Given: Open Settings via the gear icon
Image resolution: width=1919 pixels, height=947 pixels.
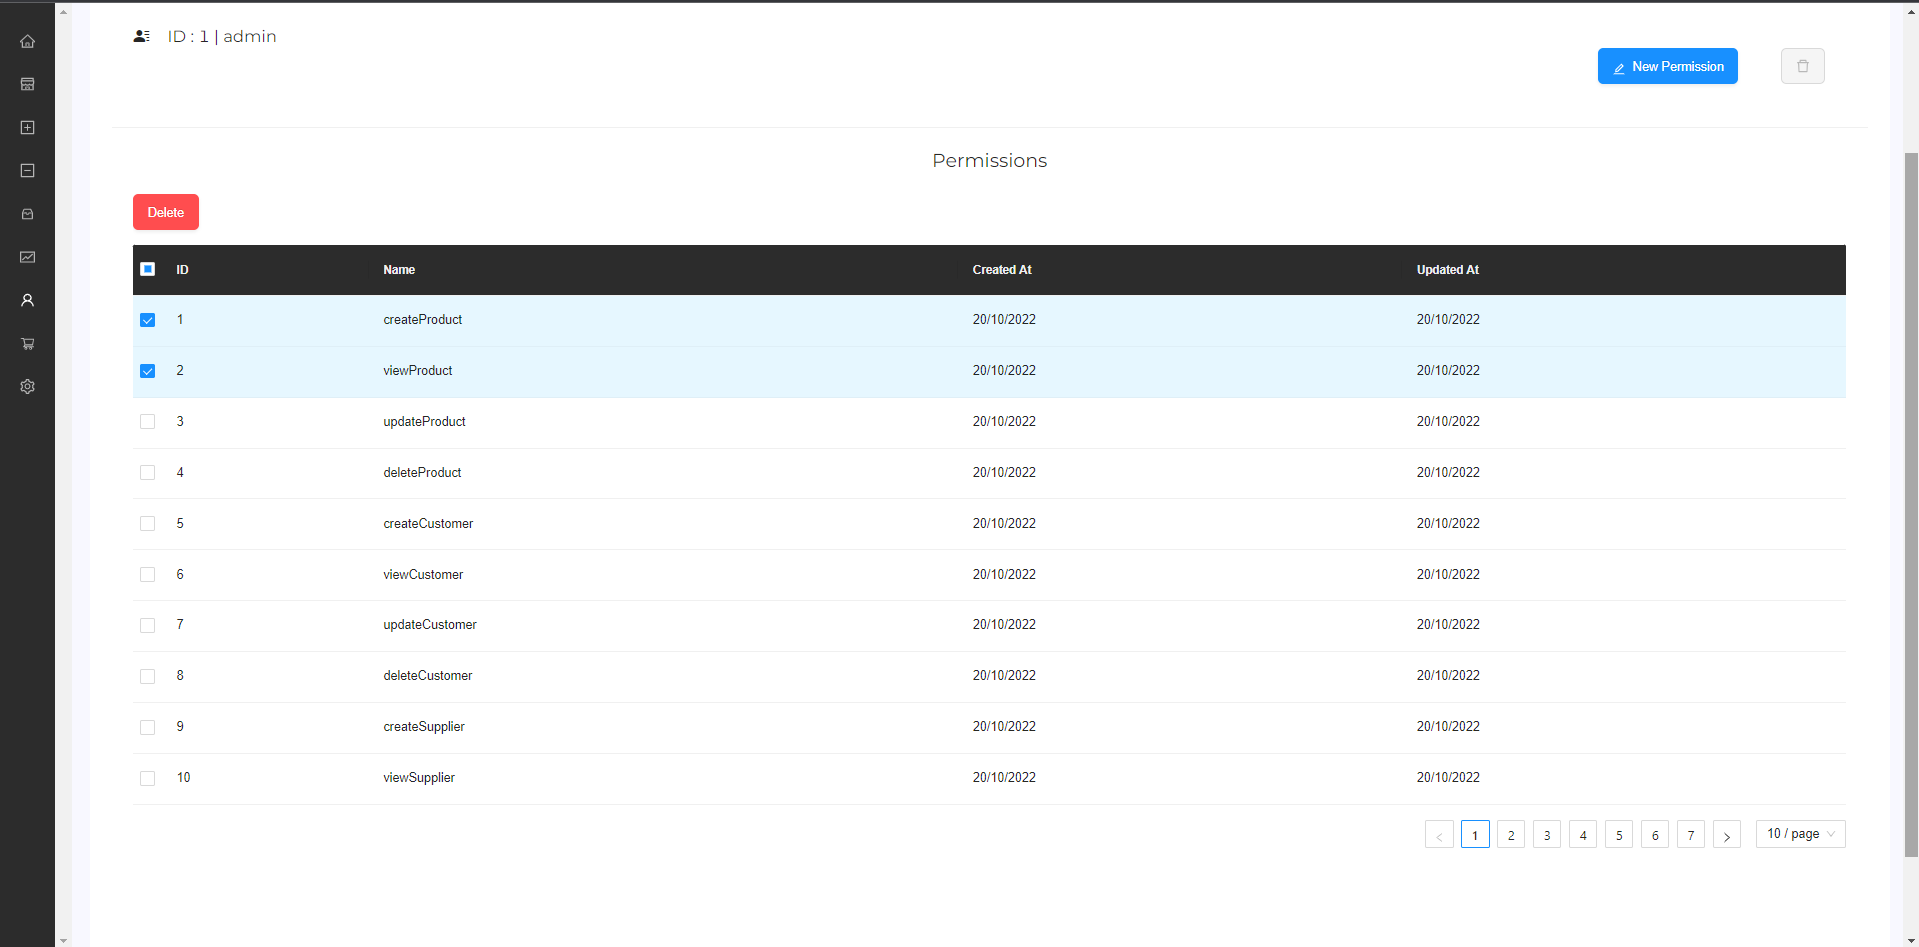Looking at the screenshot, I should pos(27,386).
